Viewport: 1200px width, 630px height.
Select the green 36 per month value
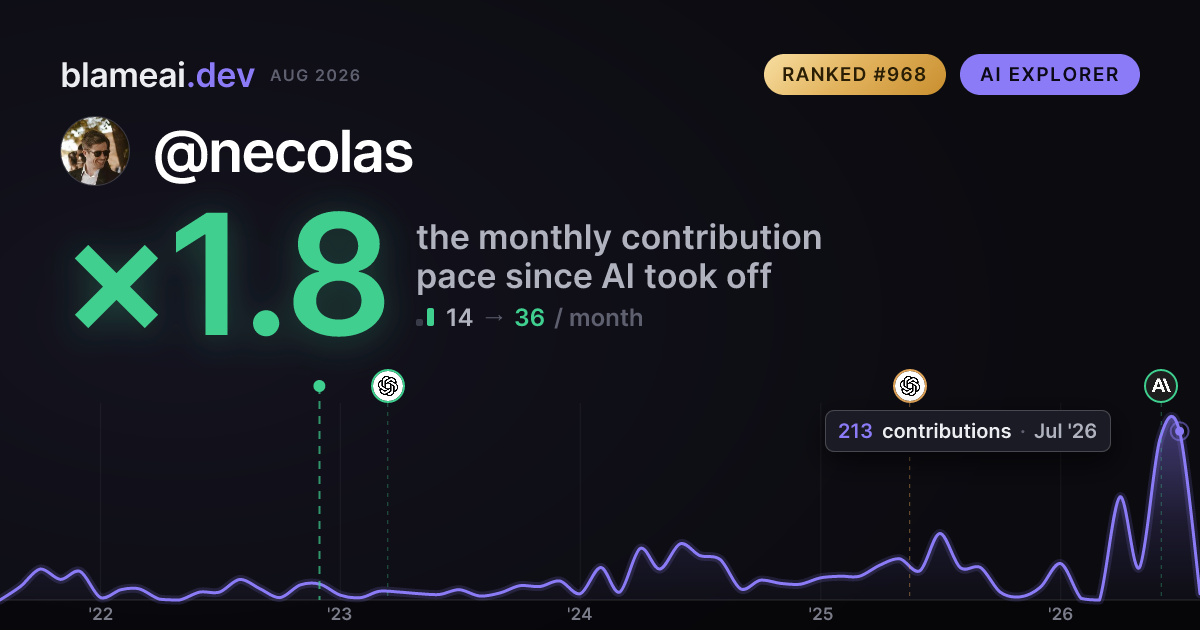pos(529,318)
